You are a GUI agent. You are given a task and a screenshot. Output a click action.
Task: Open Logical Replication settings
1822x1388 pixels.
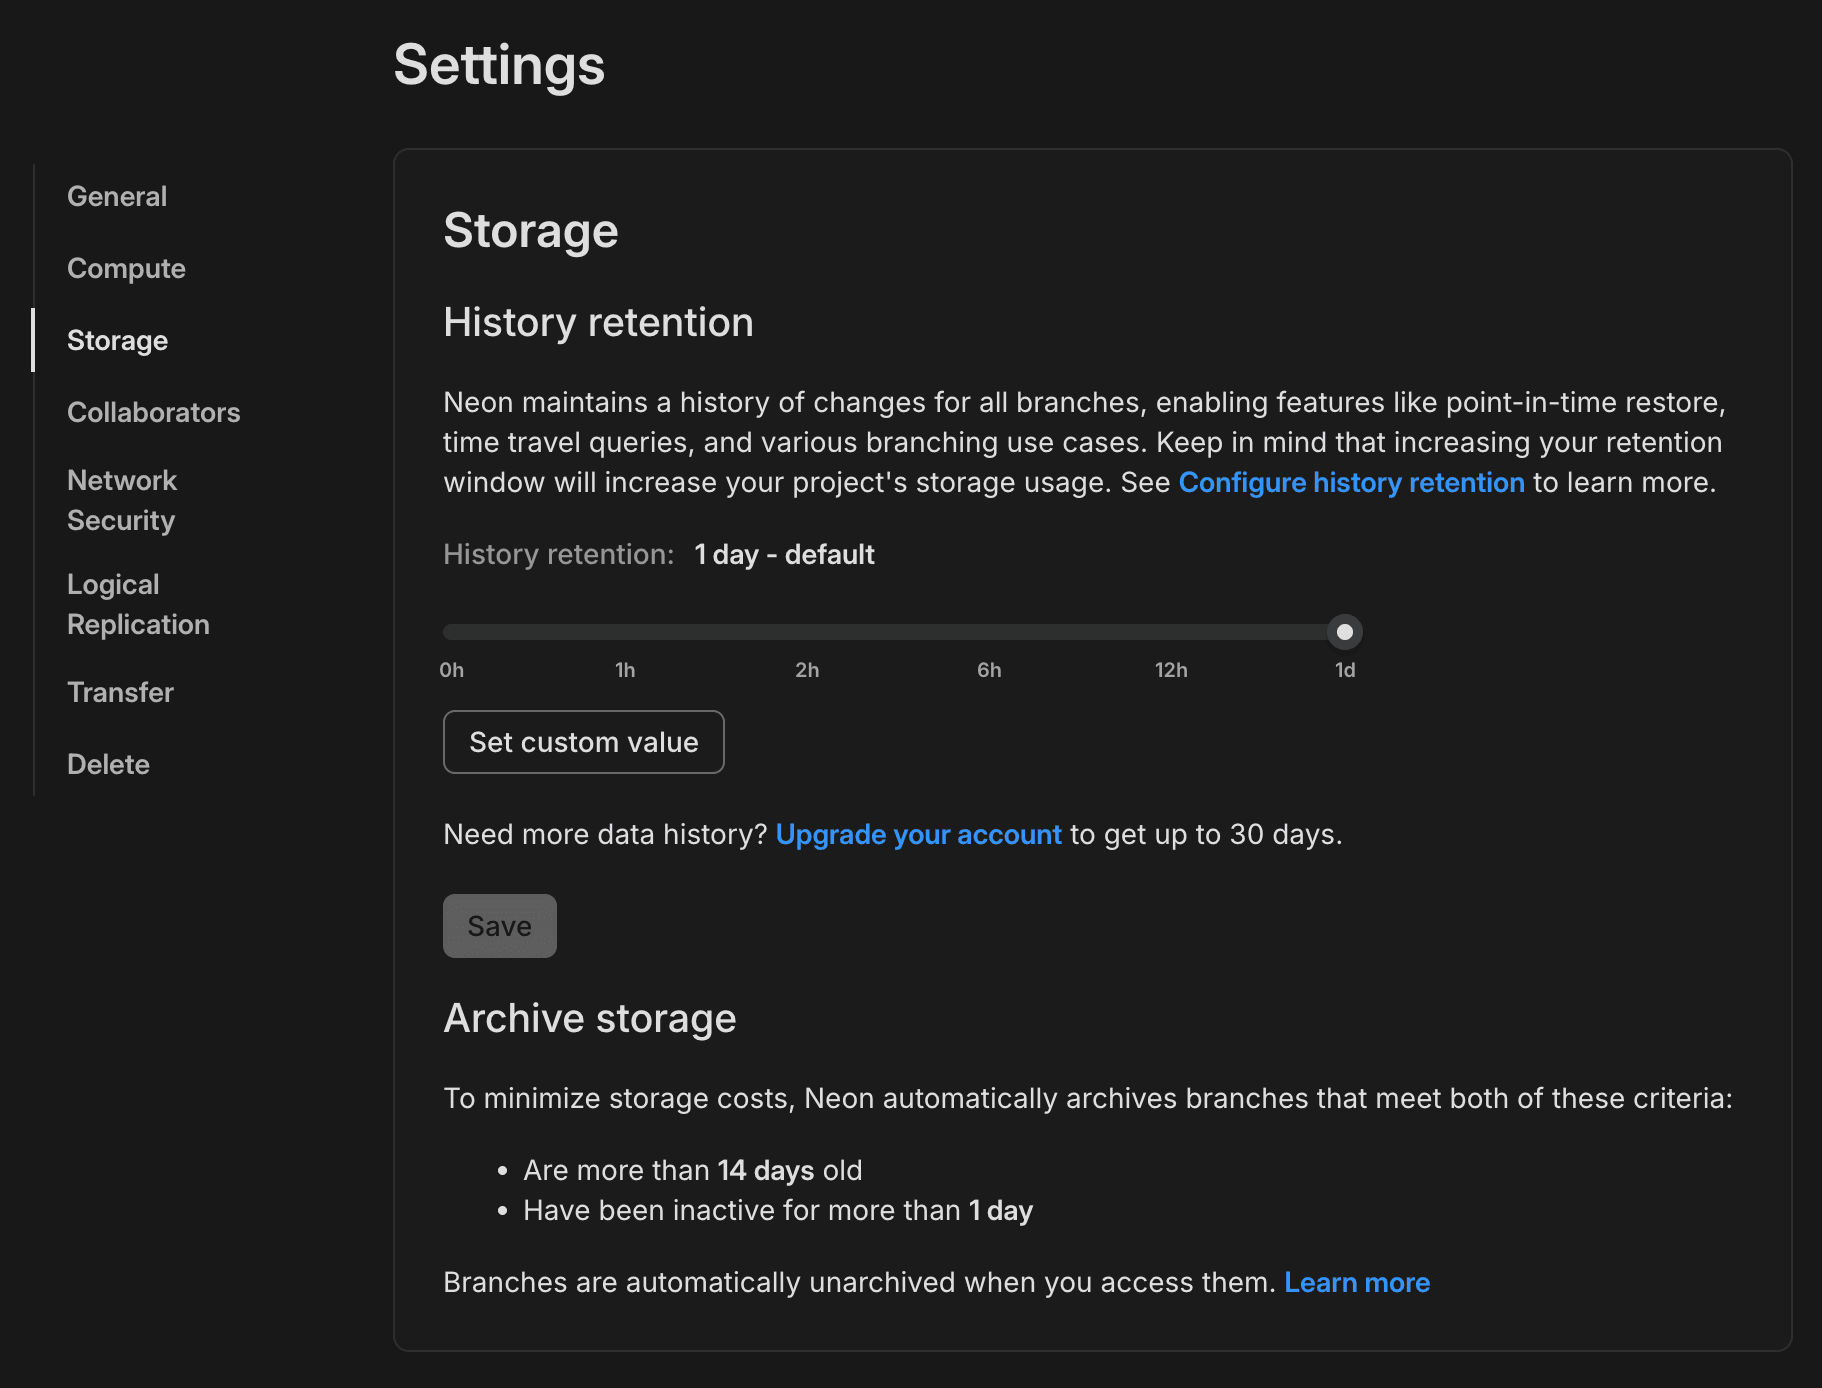138,604
